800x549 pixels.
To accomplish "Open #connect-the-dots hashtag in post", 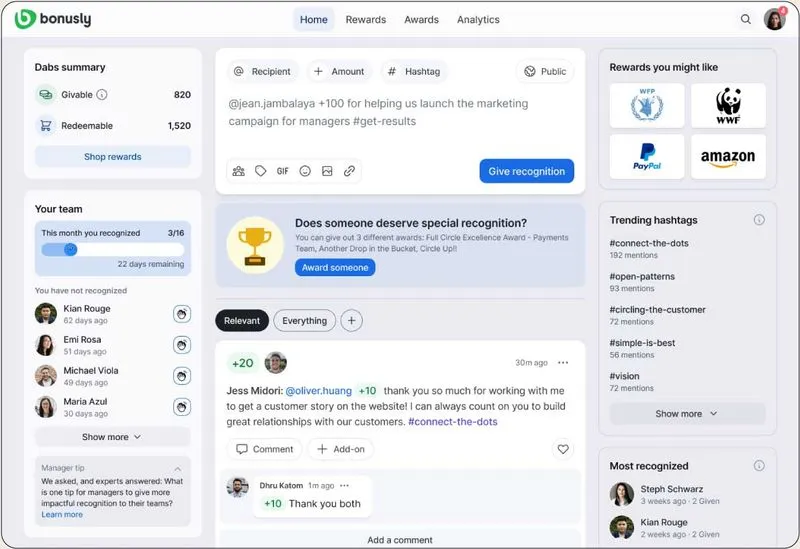I will [453, 421].
